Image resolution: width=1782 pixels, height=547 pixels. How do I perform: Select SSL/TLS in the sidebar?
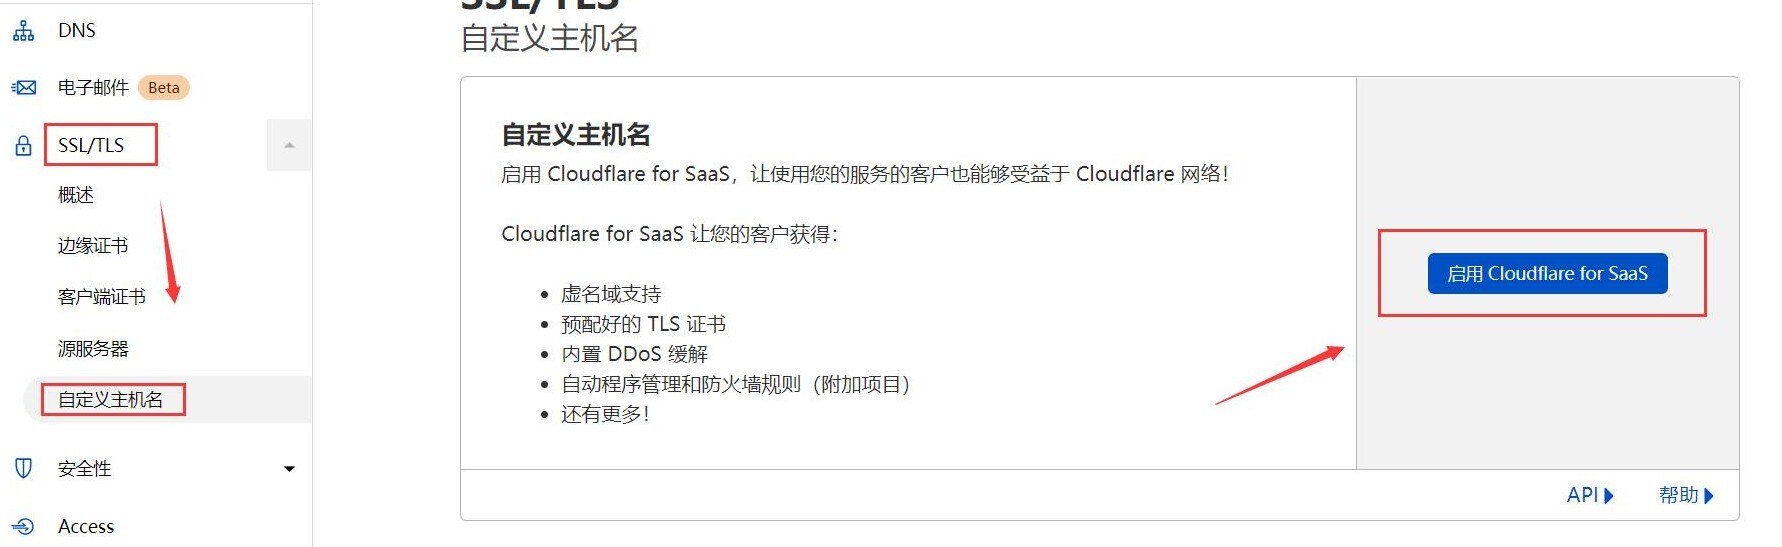tap(91, 146)
